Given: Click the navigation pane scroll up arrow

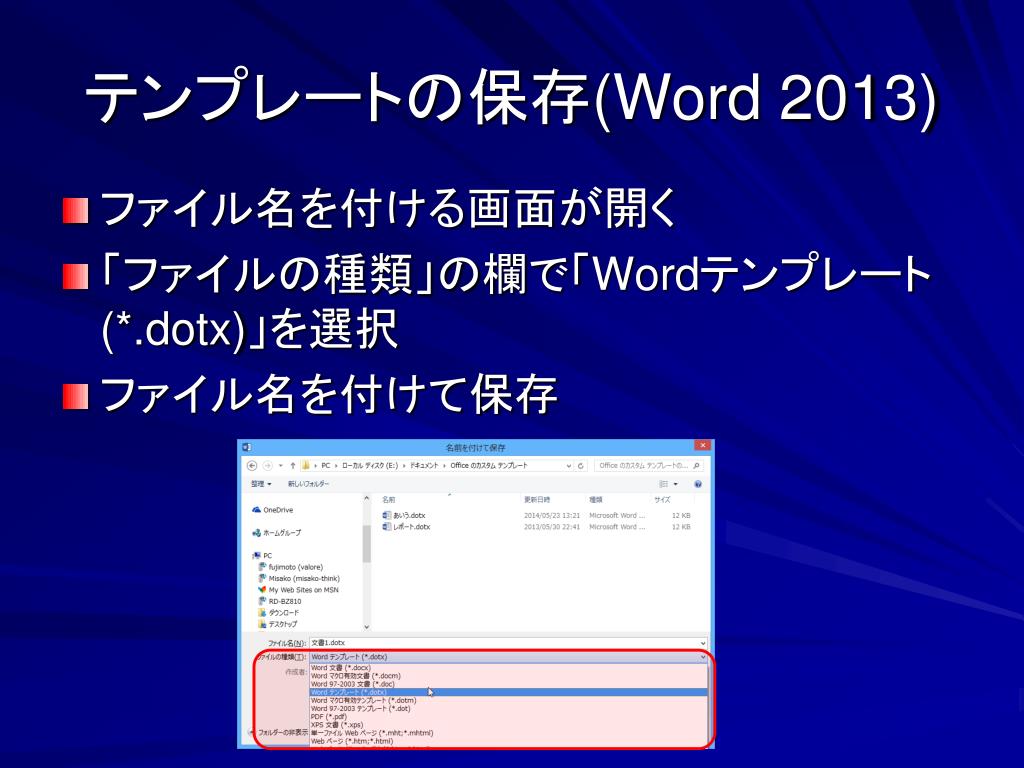Looking at the screenshot, I should (x=366, y=498).
